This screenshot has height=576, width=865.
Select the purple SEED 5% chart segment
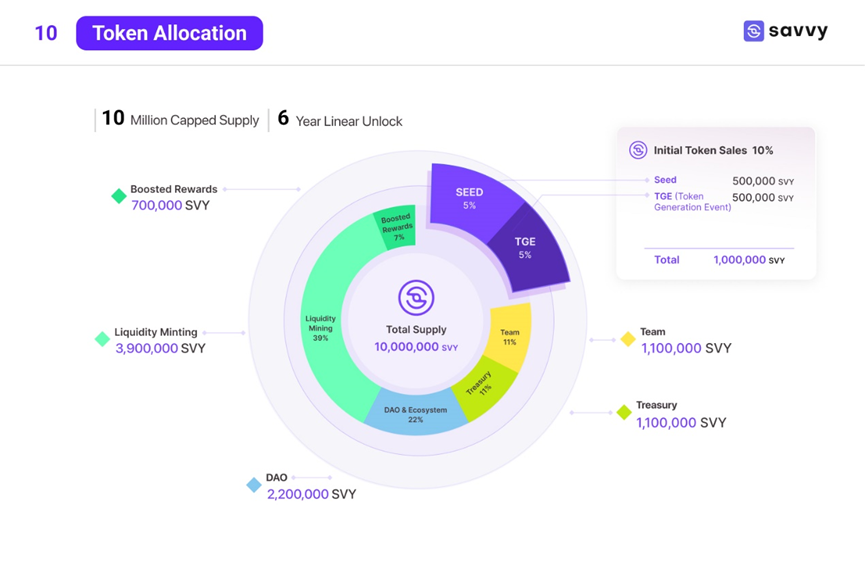pyautogui.click(x=468, y=196)
